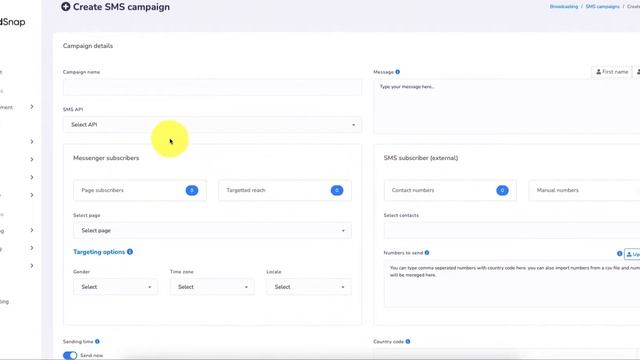Click the Manual numbers box
This screenshot has width=640, height=360.
click(584, 190)
